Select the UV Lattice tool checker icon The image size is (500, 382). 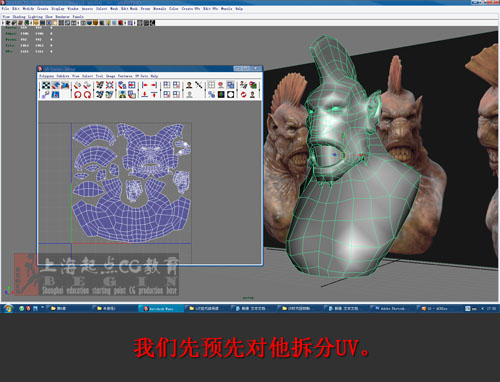(x=46, y=85)
